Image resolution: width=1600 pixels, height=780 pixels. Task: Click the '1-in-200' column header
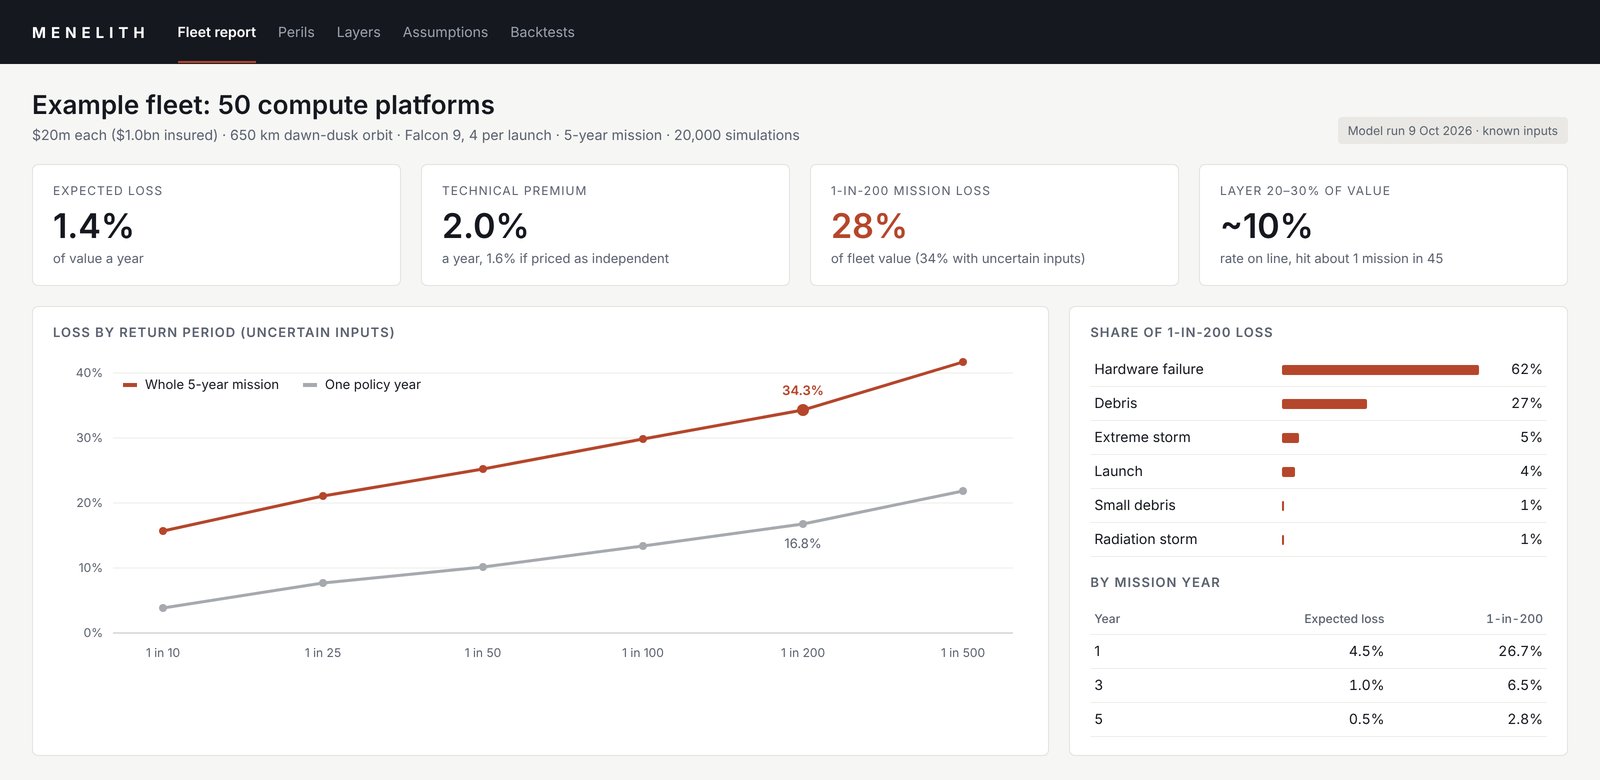tap(1514, 619)
